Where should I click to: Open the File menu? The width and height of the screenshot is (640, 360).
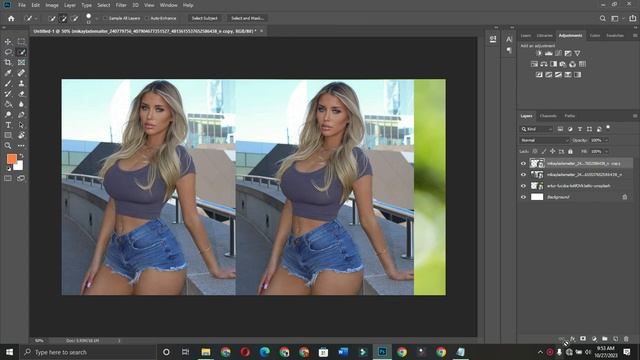tap(22, 5)
